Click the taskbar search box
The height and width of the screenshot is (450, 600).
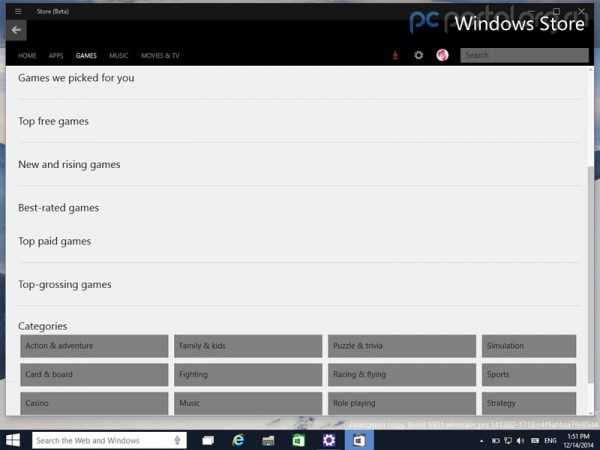[x=109, y=440]
